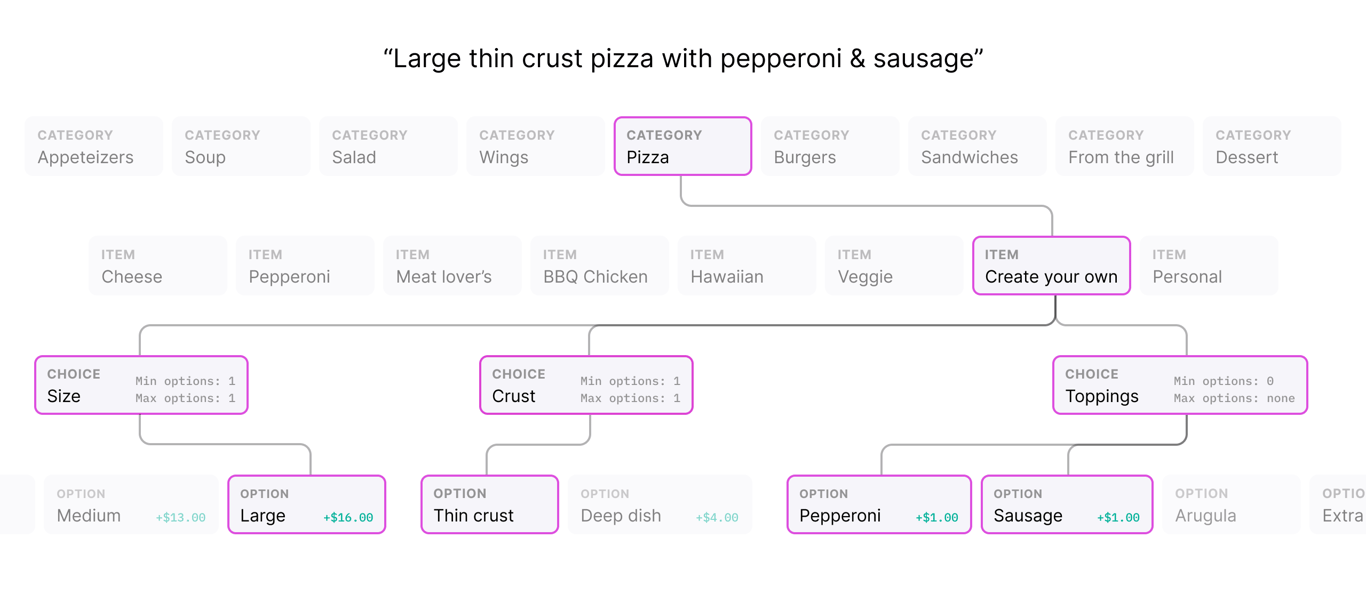This screenshot has width=1366, height=594.
Task: Select the Hawaiian item card
Action: click(746, 266)
